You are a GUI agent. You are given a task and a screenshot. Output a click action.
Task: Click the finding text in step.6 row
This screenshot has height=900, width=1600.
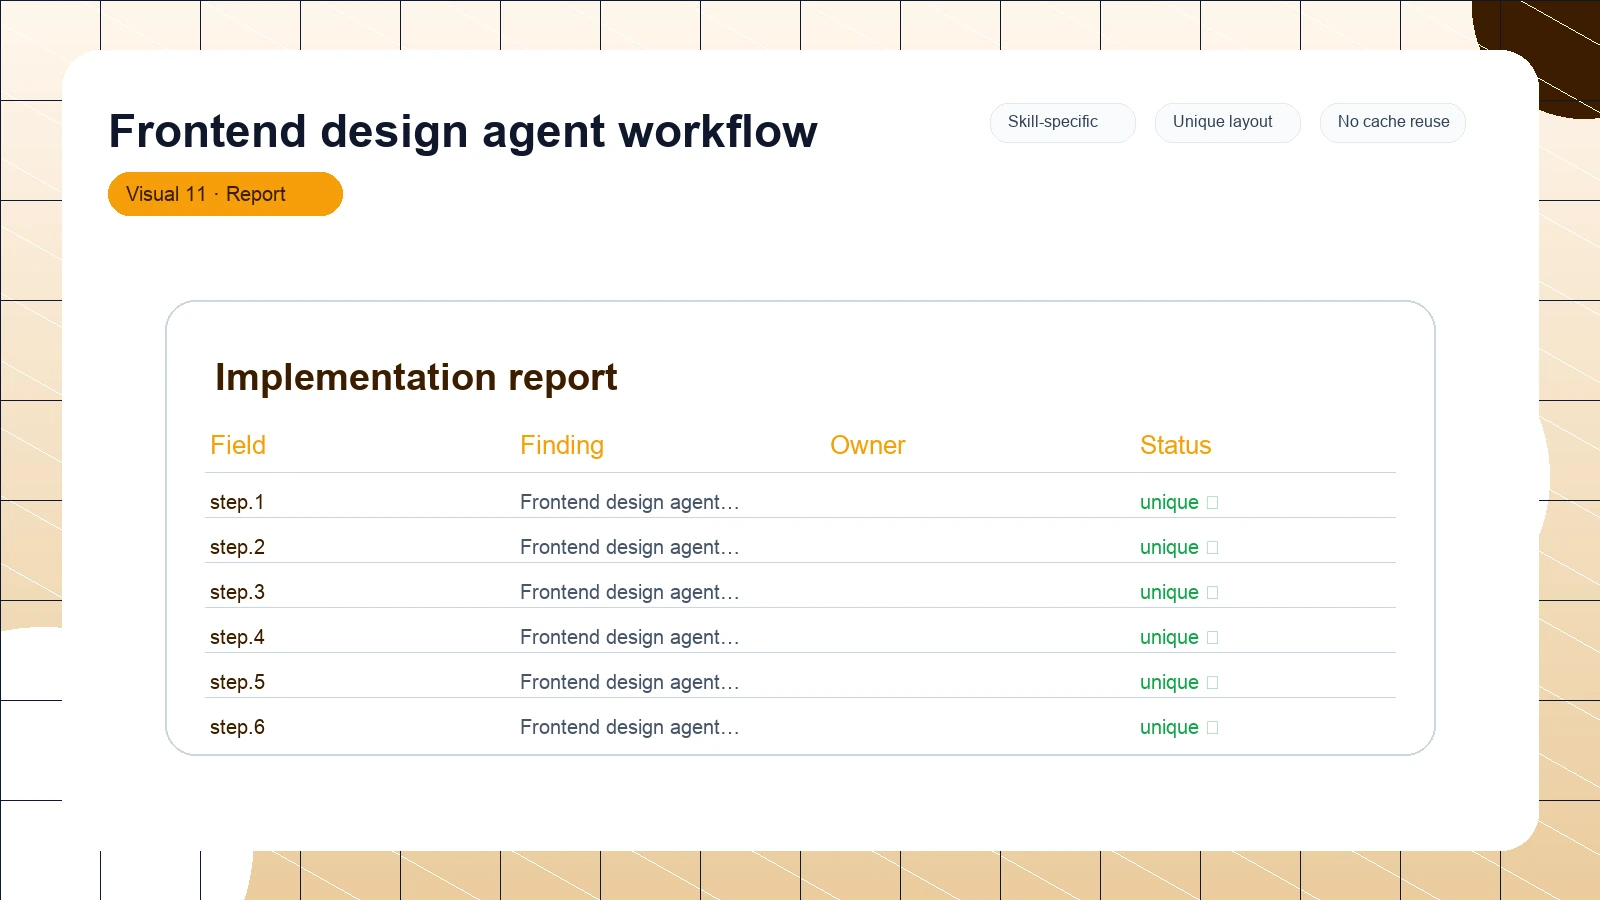click(630, 727)
